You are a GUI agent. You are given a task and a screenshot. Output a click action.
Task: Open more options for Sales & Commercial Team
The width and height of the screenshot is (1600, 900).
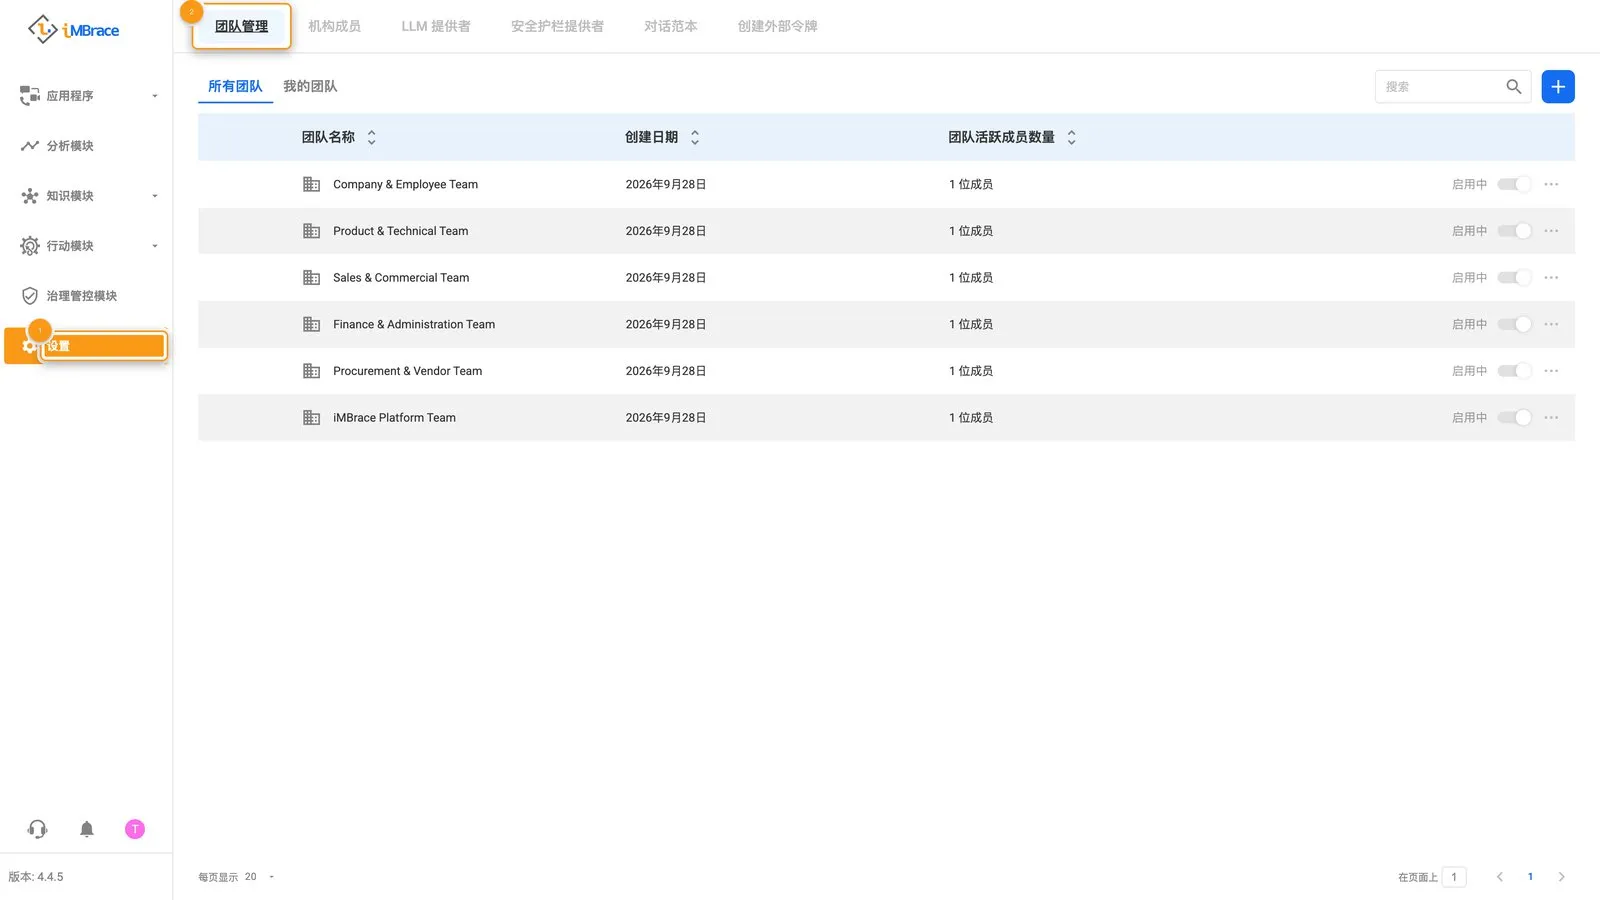[x=1551, y=278]
